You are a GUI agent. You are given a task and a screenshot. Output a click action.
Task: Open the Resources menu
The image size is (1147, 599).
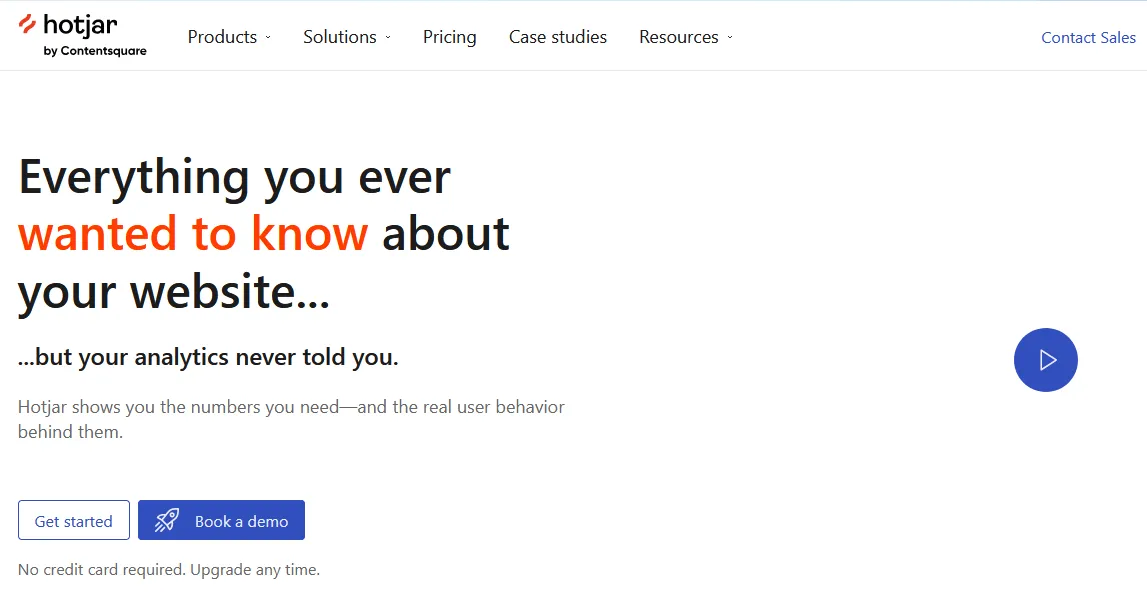tap(678, 37)
